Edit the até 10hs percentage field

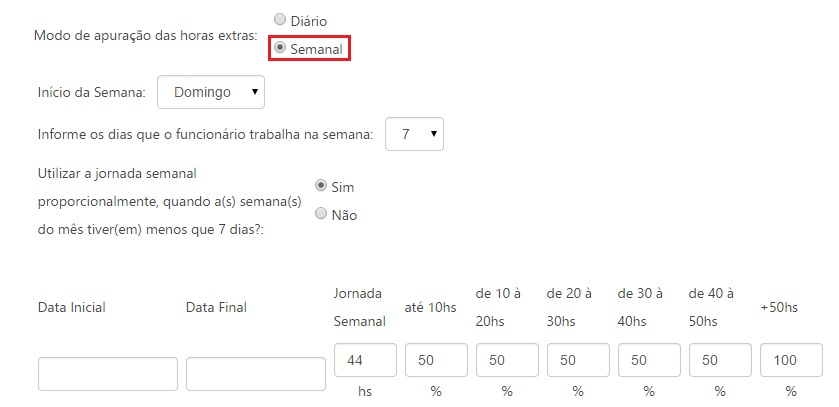pos(436,359)
